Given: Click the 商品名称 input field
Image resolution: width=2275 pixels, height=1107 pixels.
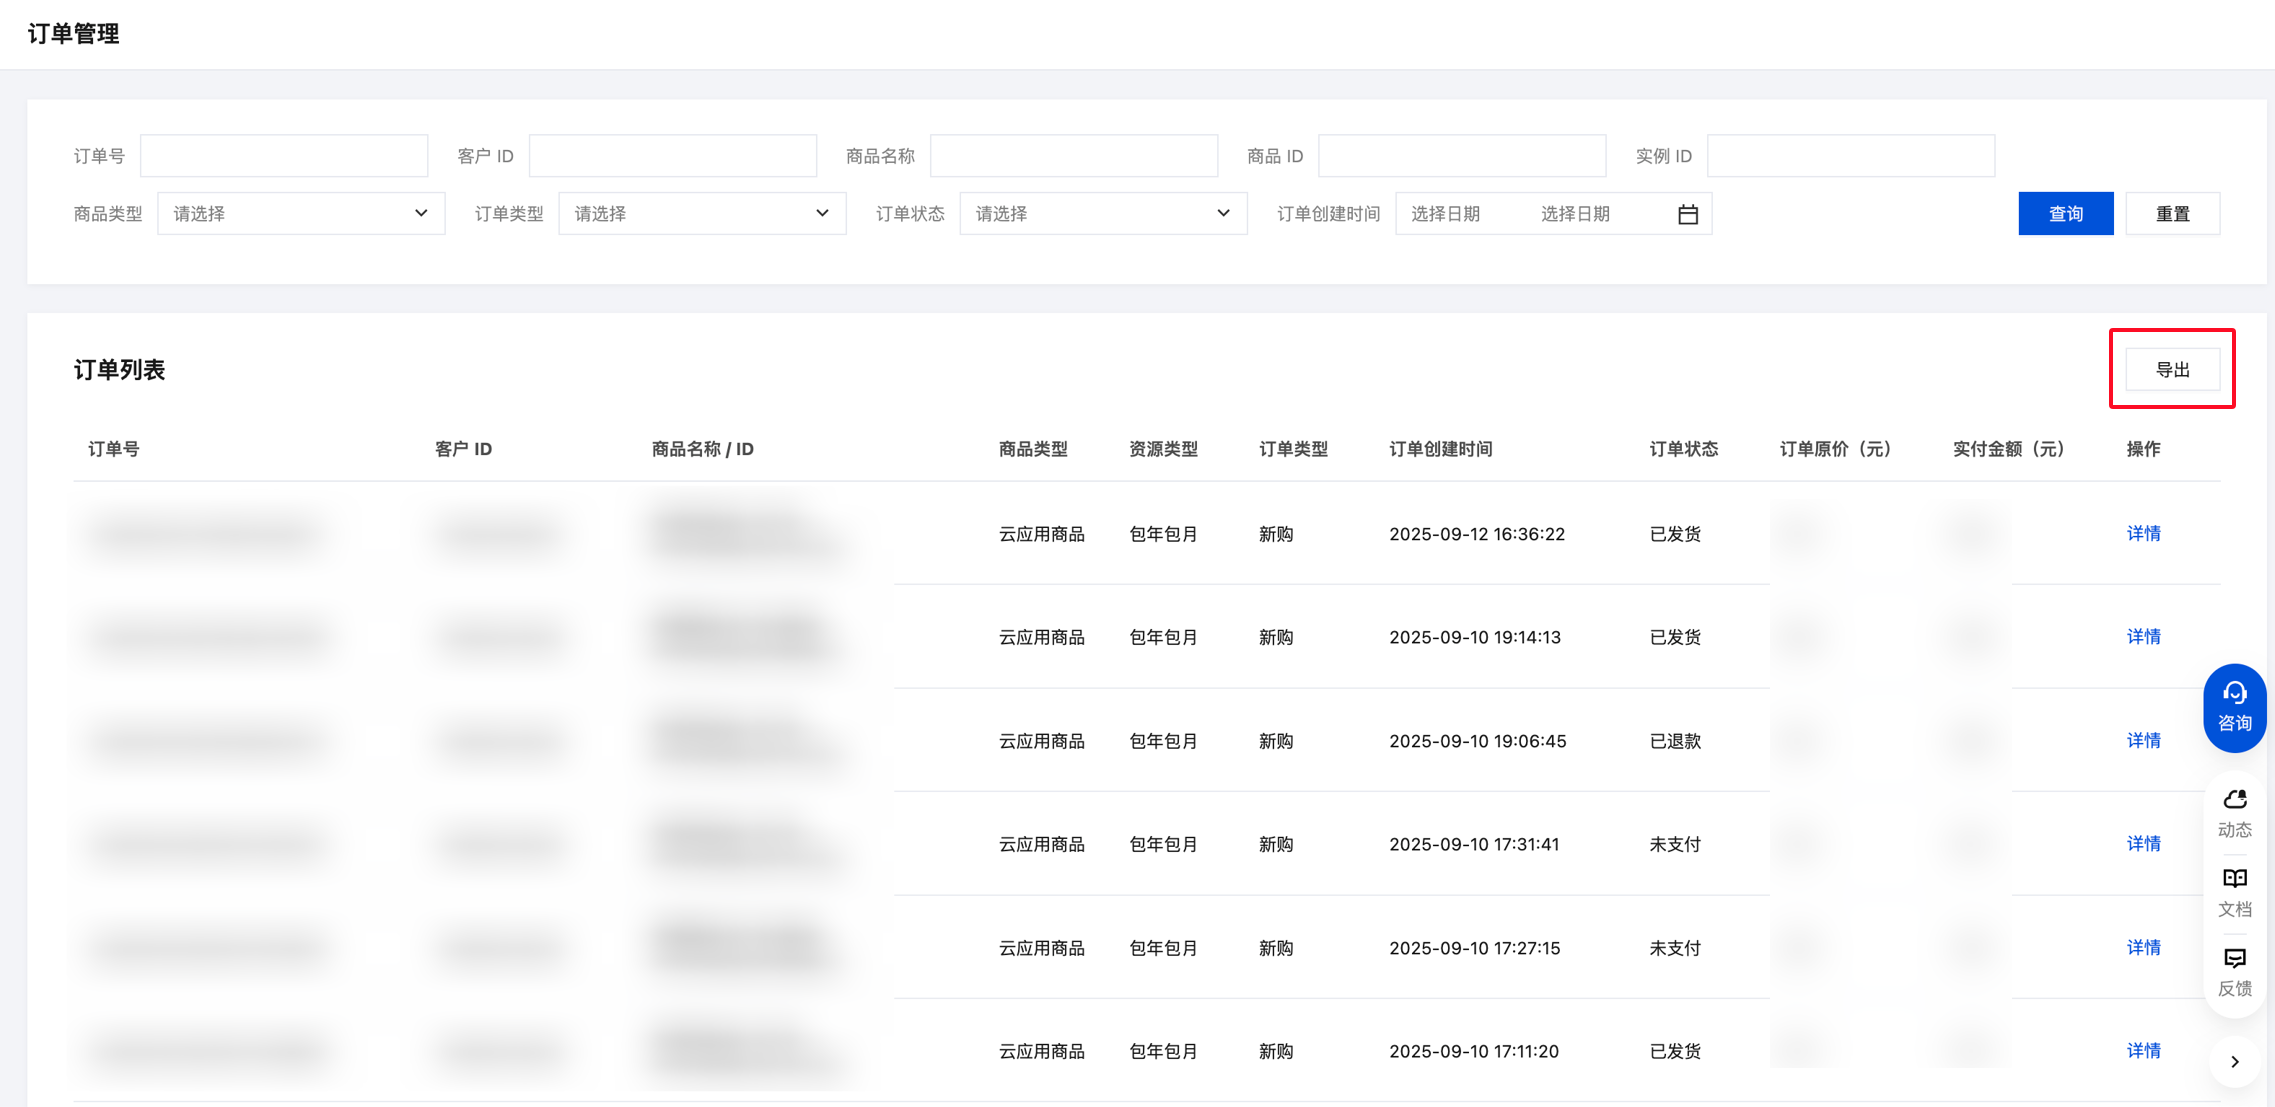Looking at the screenshot, I should point(1073,156).
